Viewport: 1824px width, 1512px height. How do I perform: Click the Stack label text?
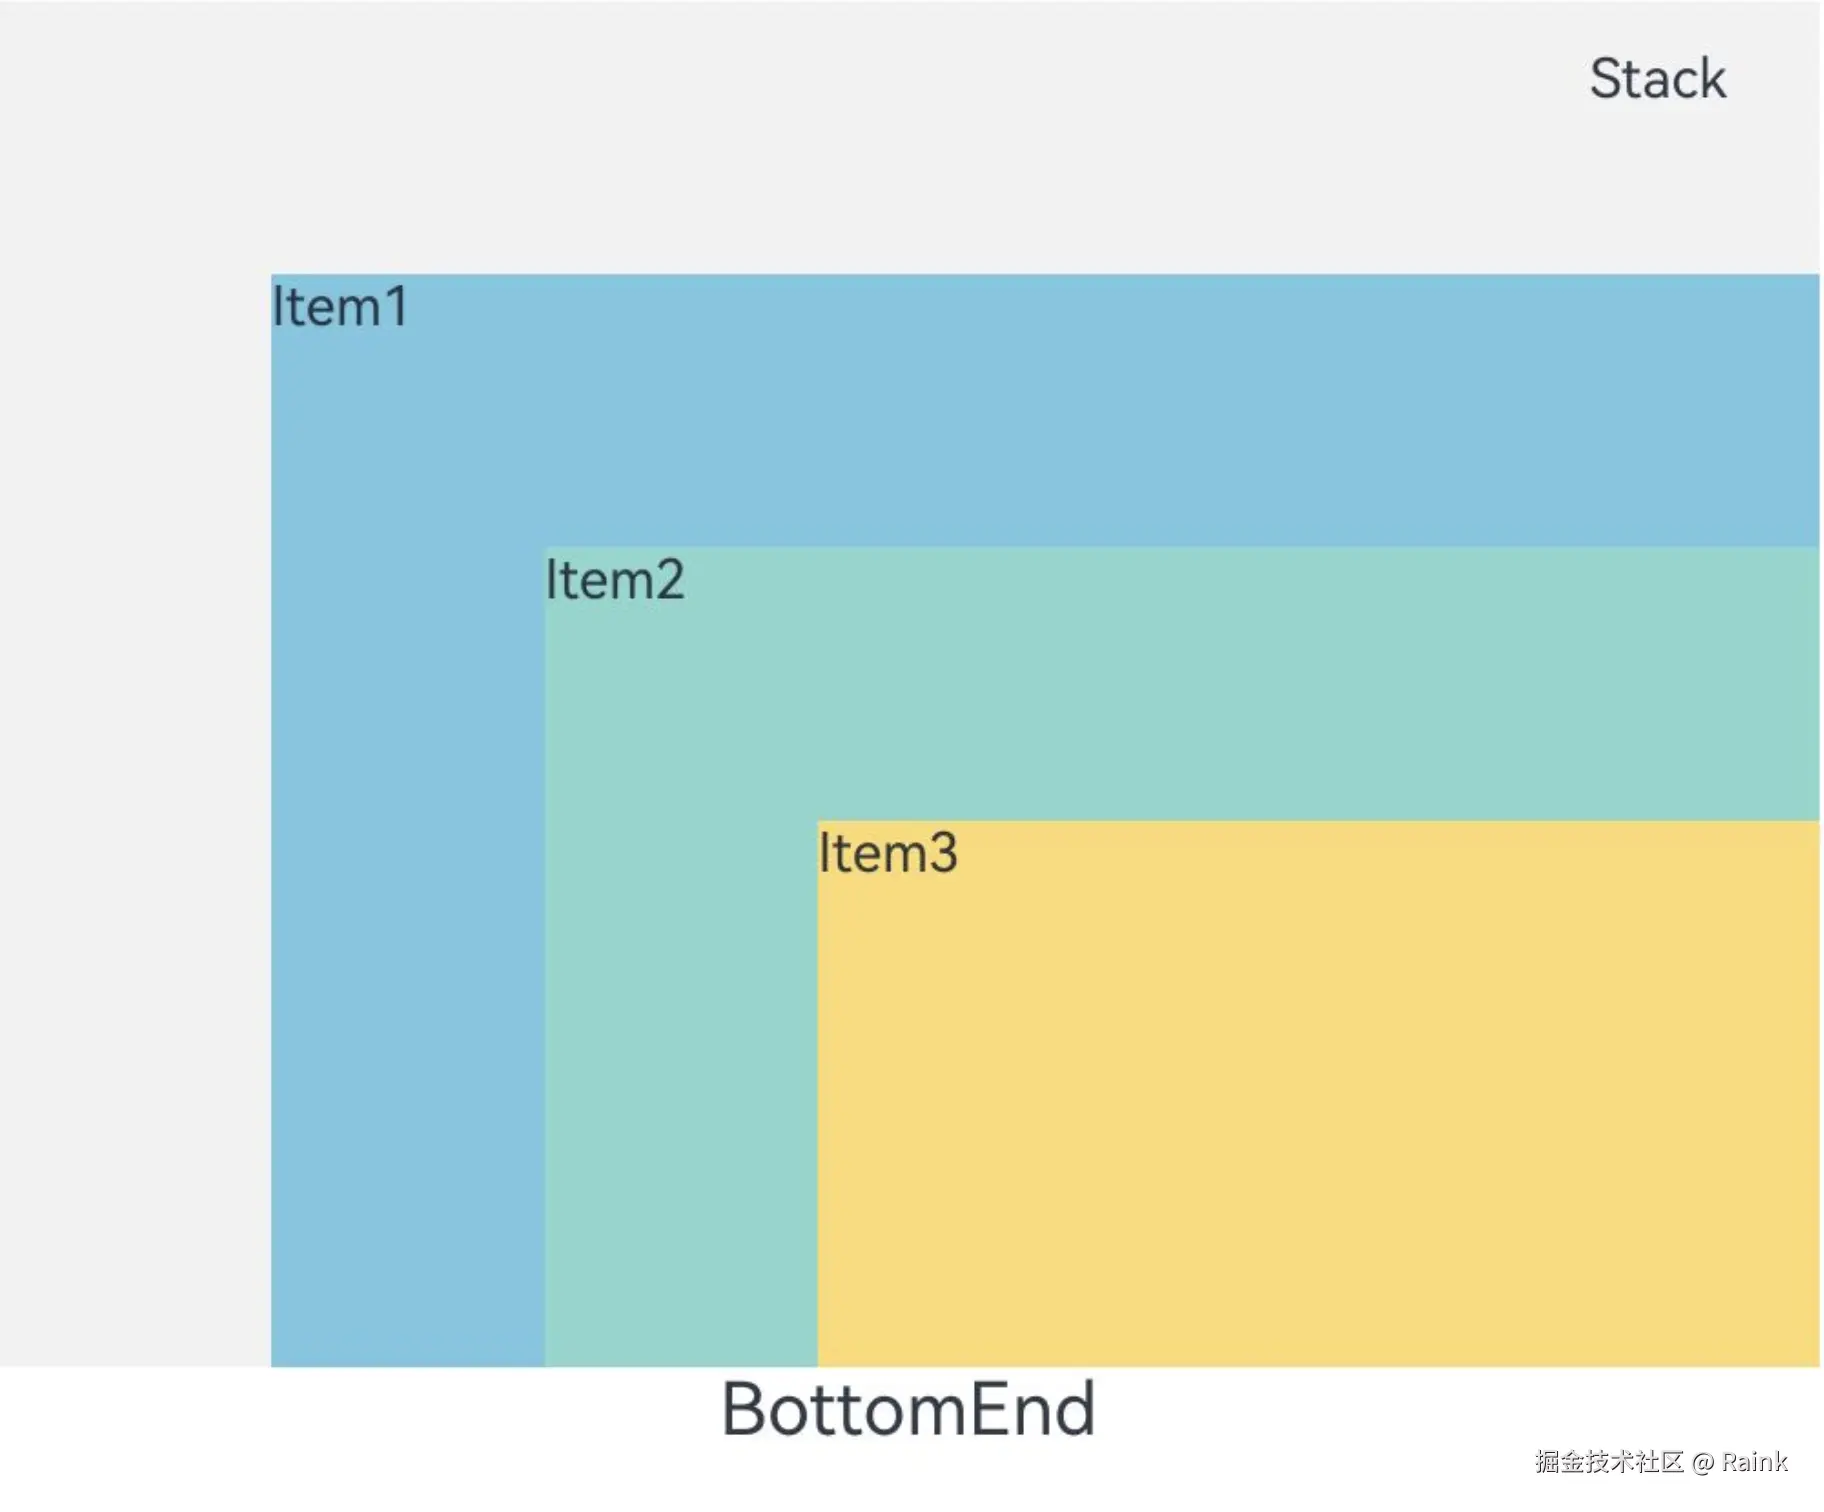[1657, 79]
